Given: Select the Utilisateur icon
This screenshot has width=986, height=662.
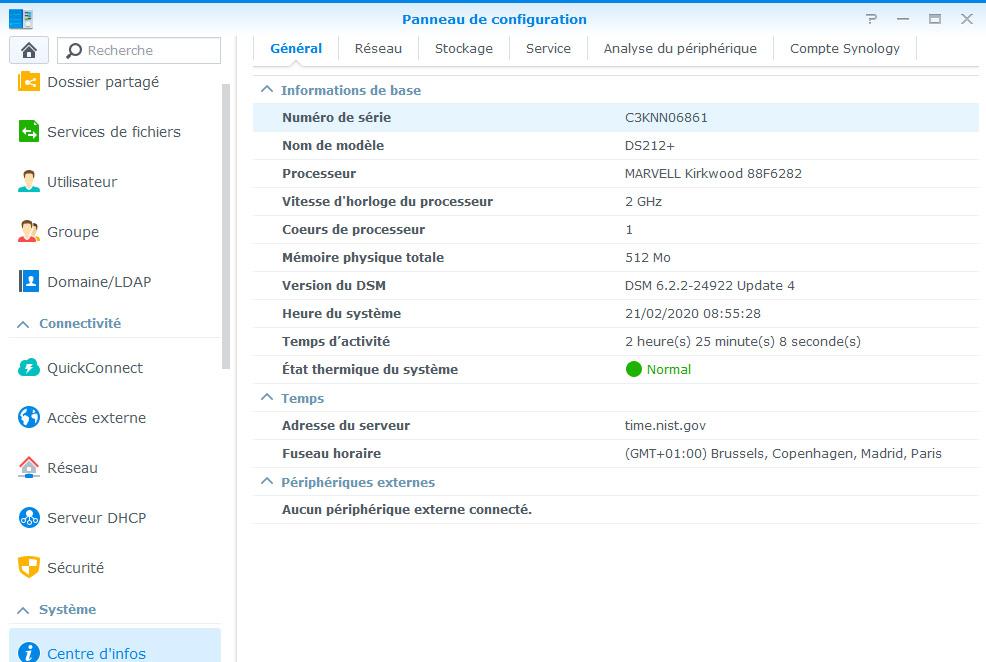Looking at the screenshot, I should point(29,182).
